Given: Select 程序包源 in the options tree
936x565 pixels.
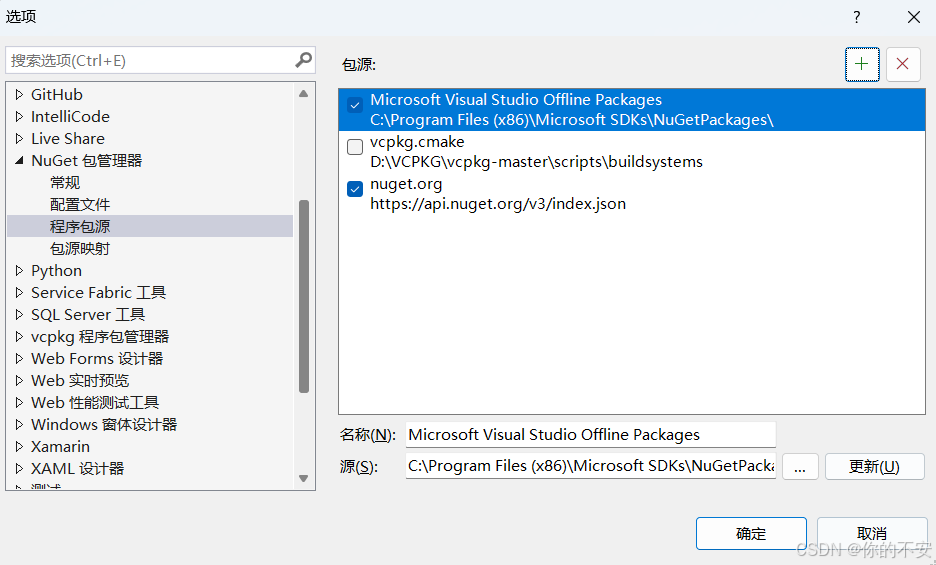Looking at the screenshot, I should point(80,226).
